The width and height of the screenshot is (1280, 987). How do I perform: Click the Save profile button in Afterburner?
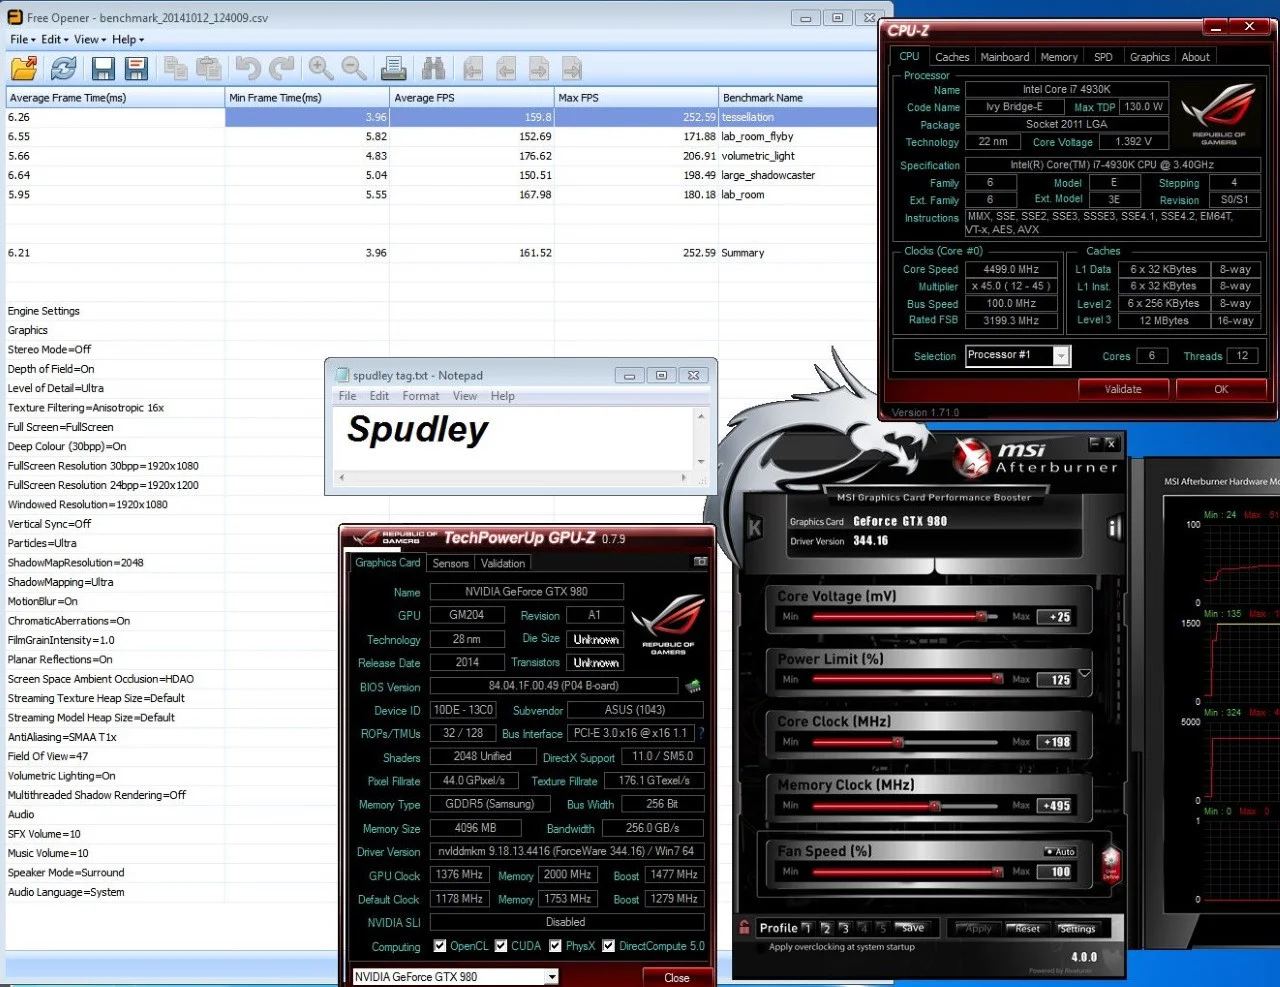913,928
